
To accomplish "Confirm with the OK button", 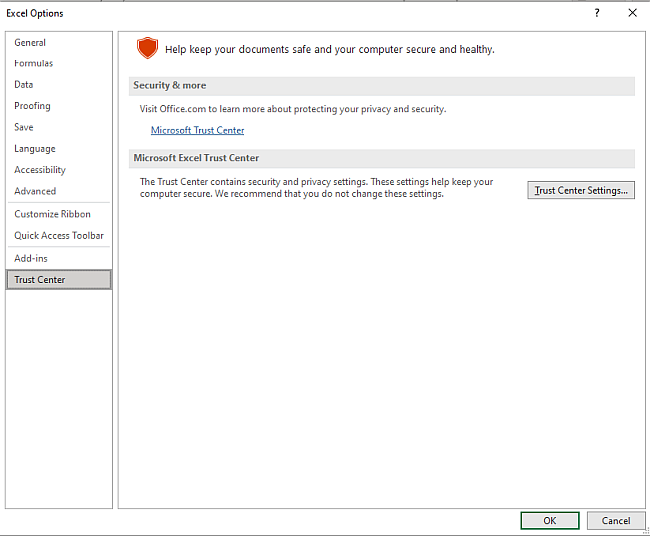I will [x=549, y=520].
